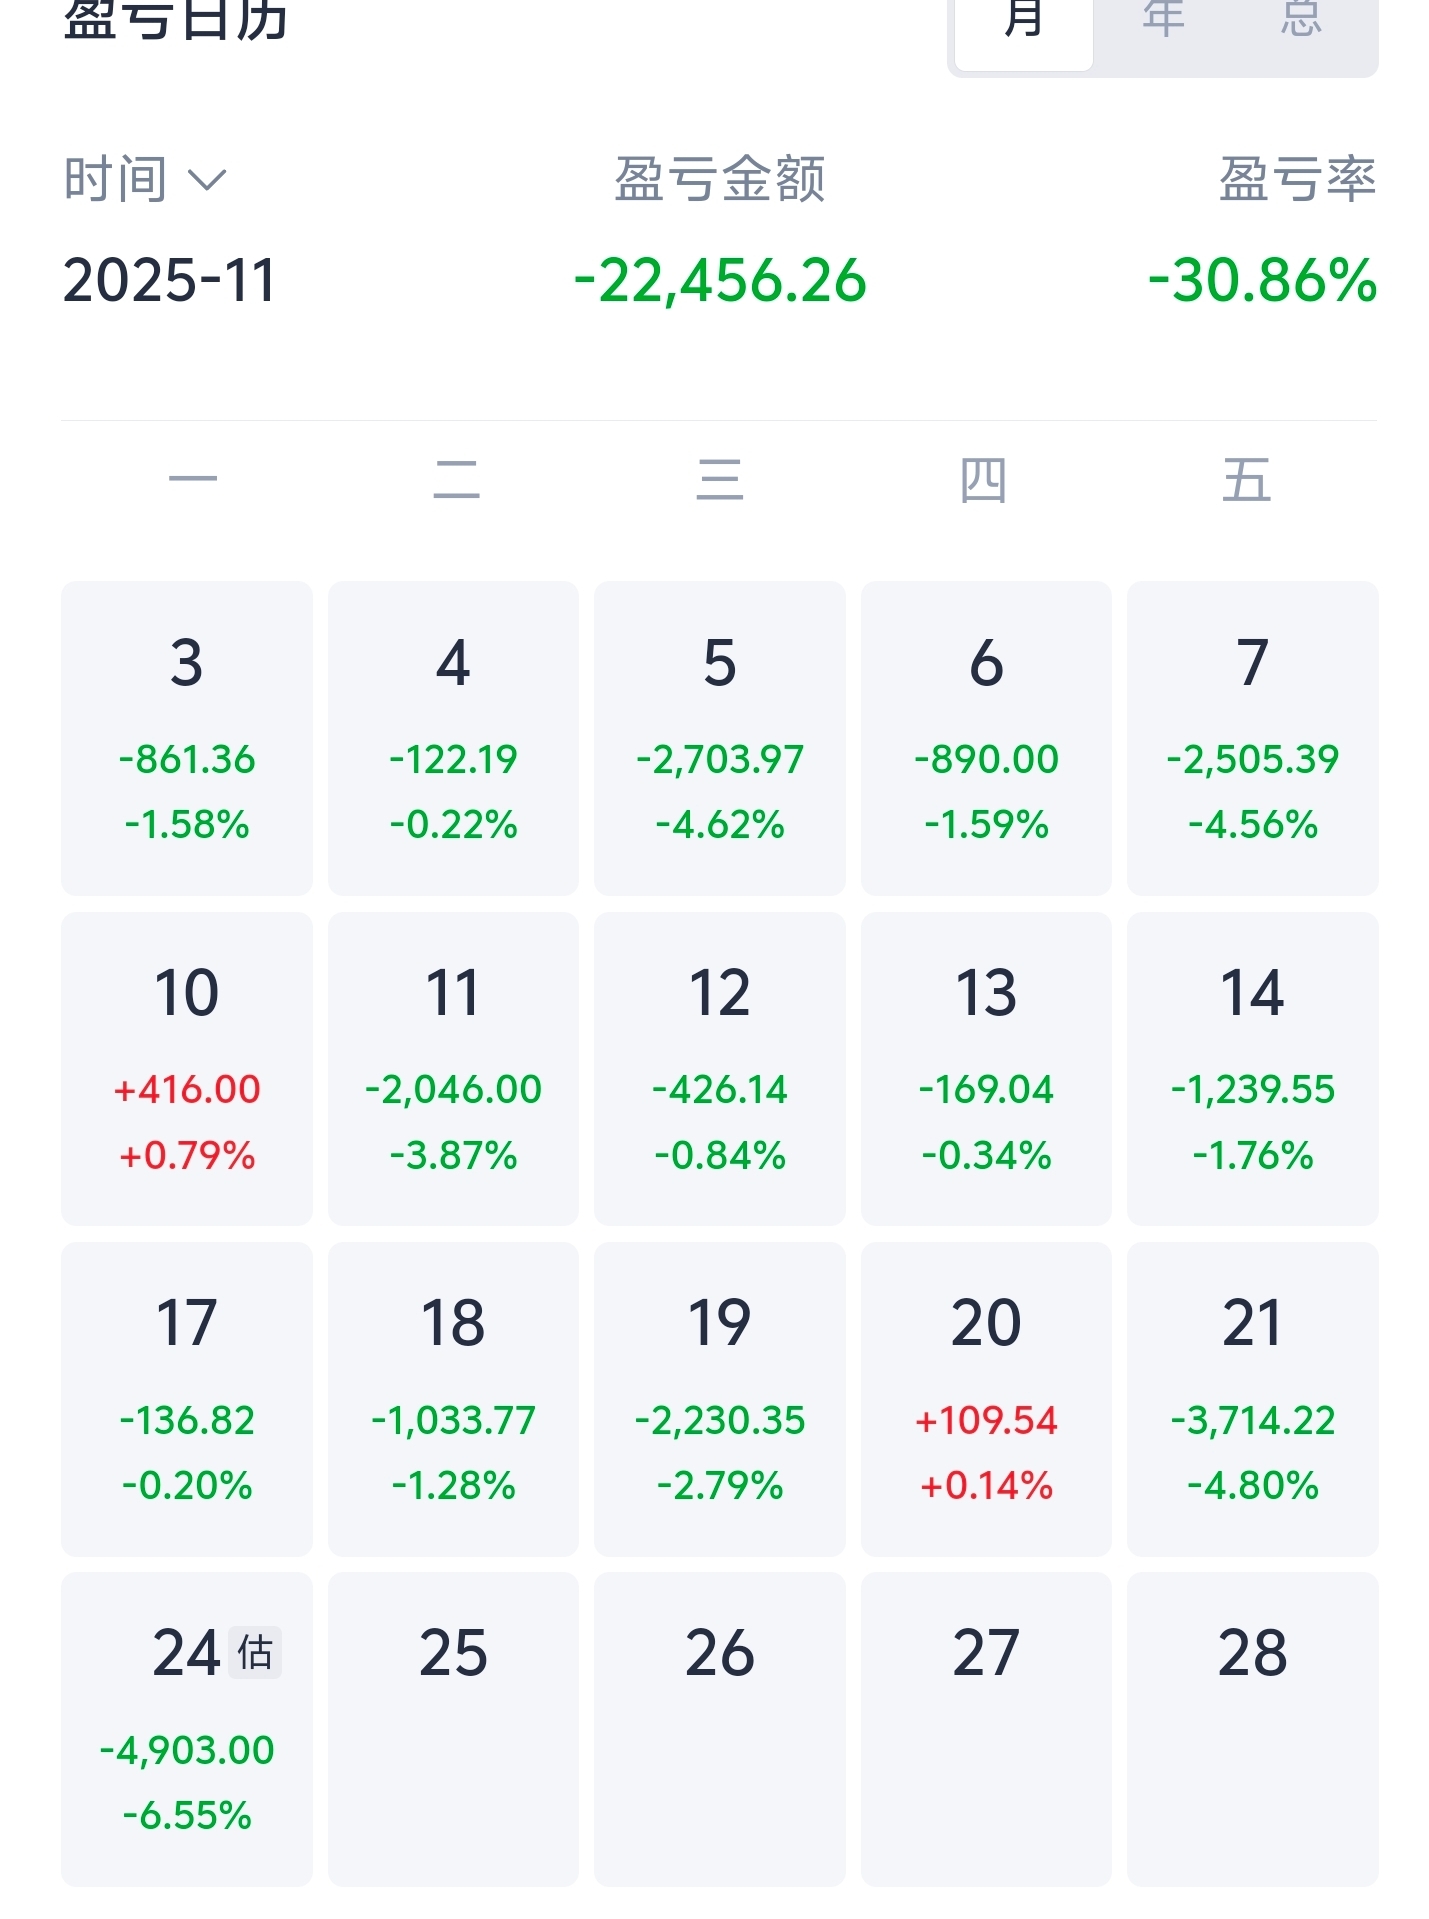Open day 3 with -861.36 loss
This screenshot has width=1429, height=1919.
tap(187, 738)
